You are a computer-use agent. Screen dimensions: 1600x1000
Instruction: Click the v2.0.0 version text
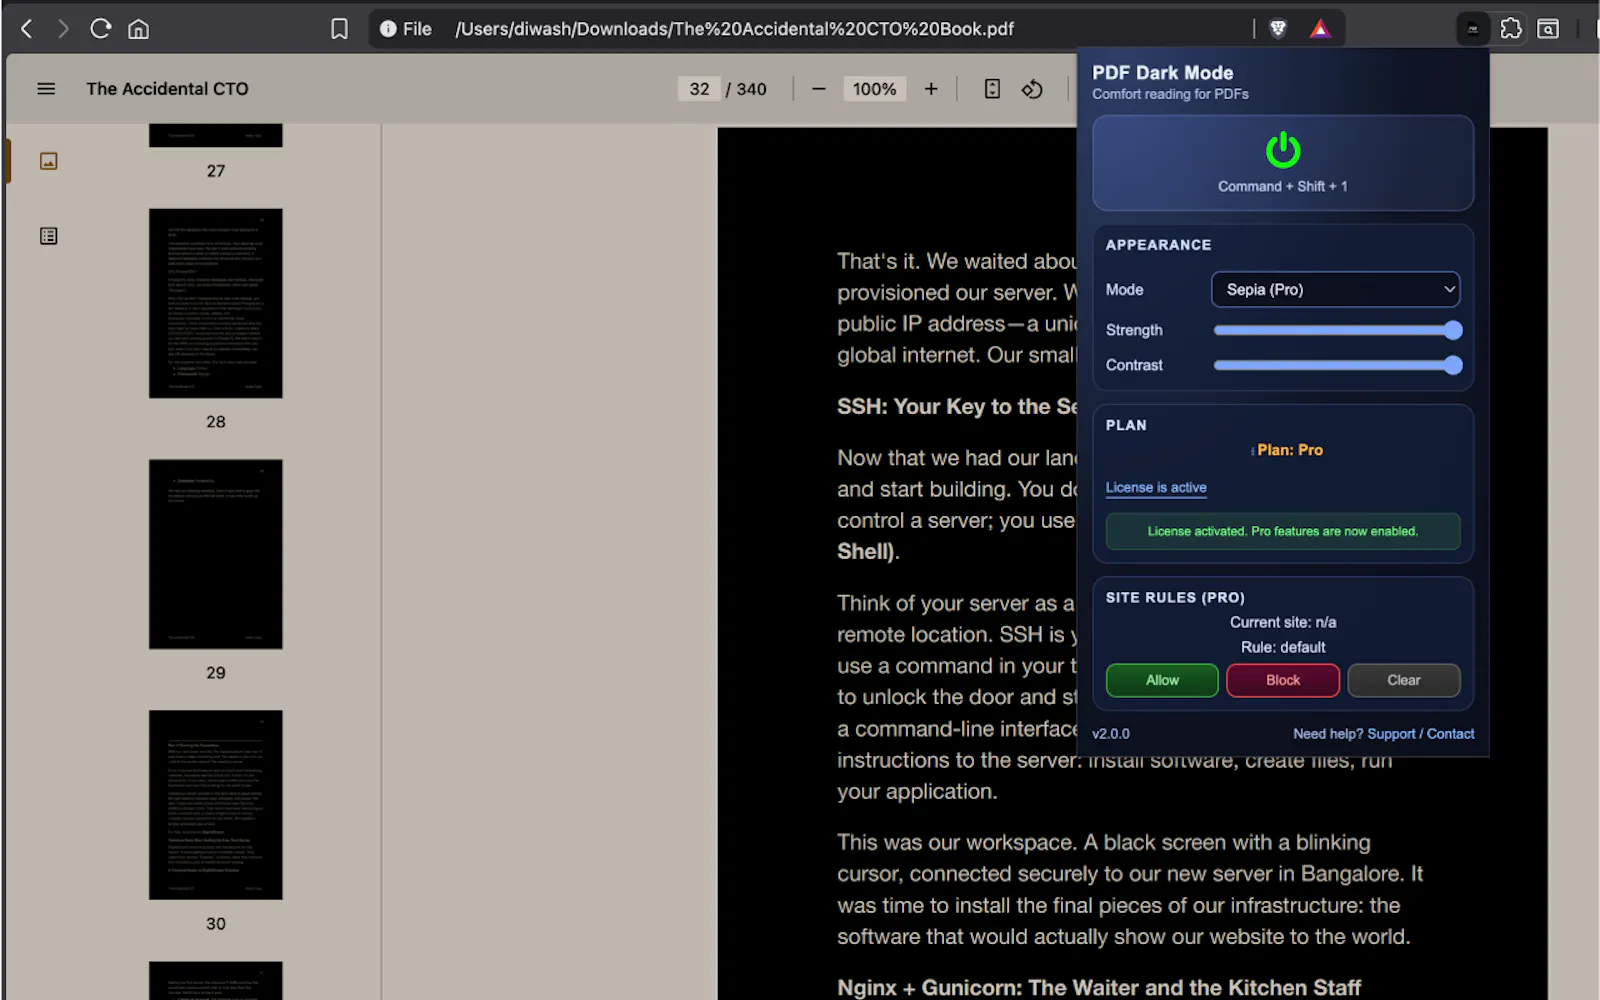[x=1111, y=734]
